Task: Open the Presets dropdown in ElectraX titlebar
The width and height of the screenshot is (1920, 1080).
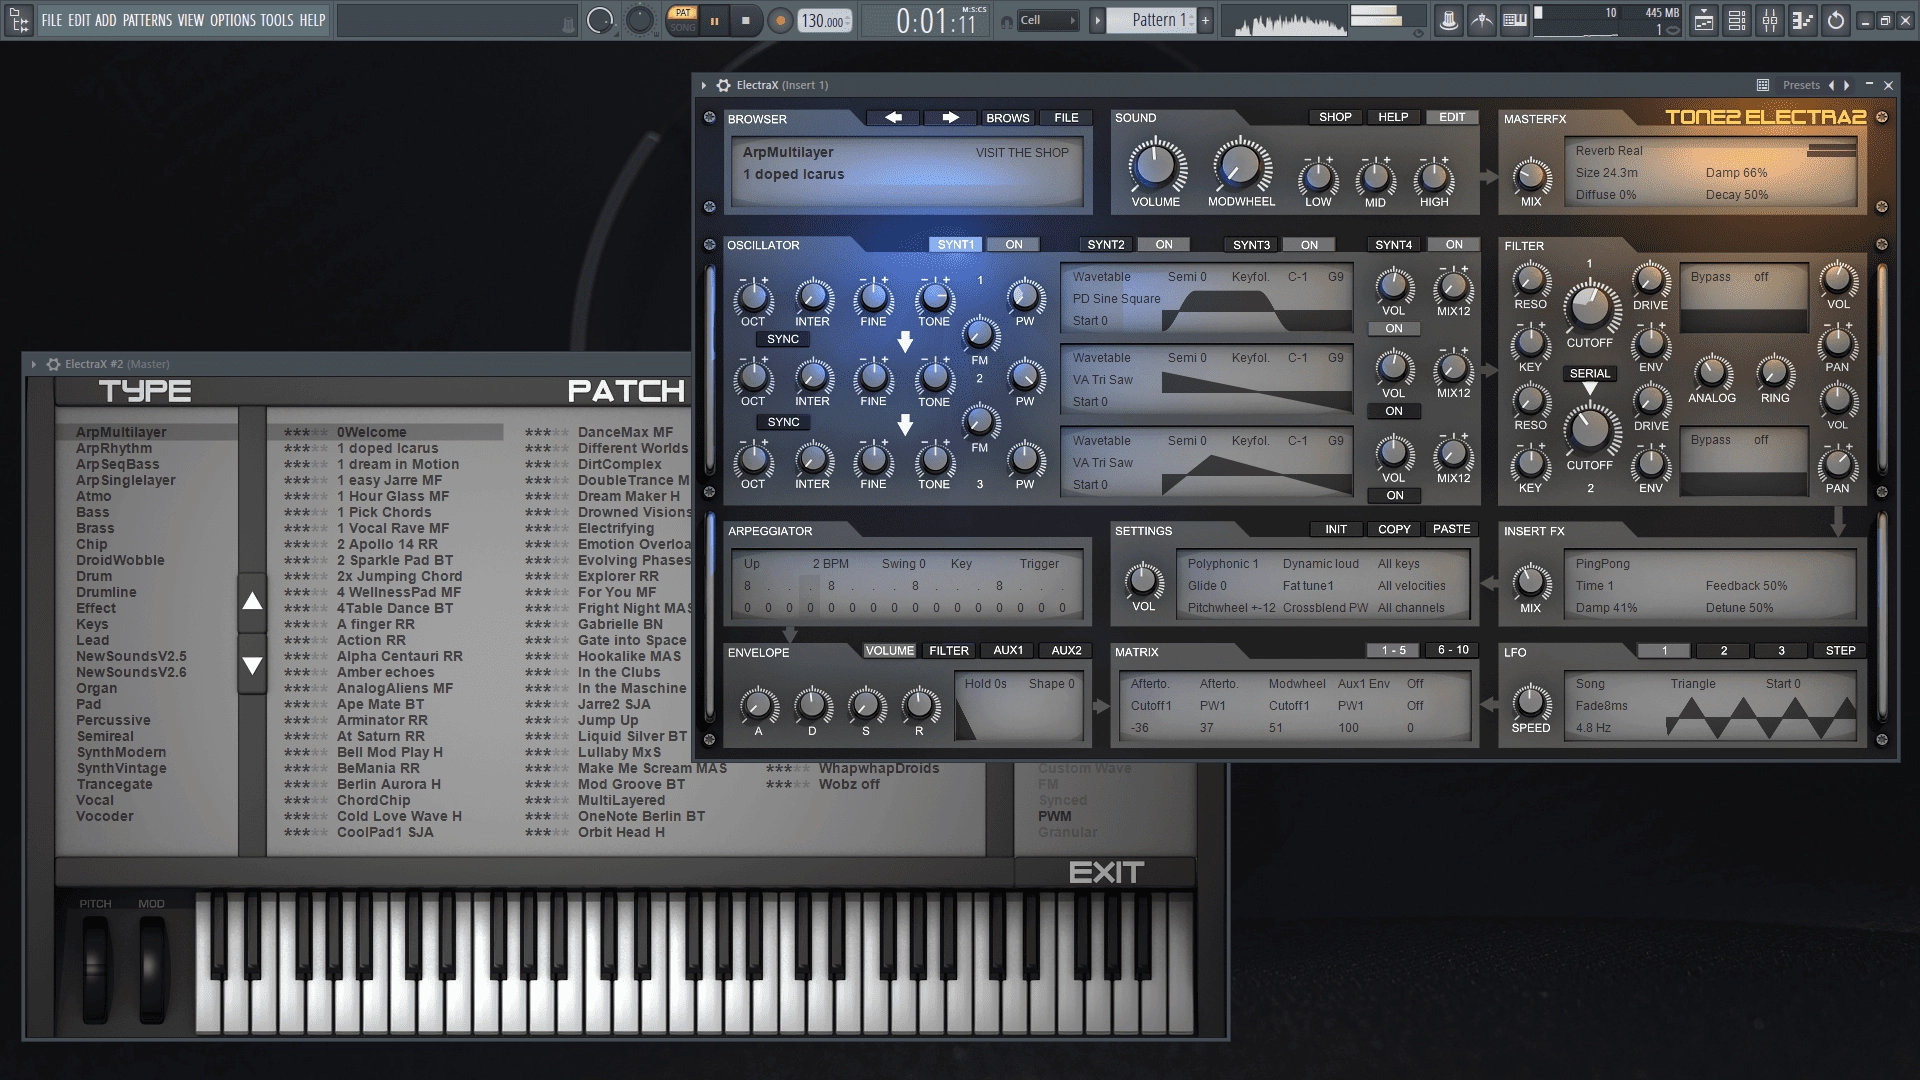Action: point(1801,85)
